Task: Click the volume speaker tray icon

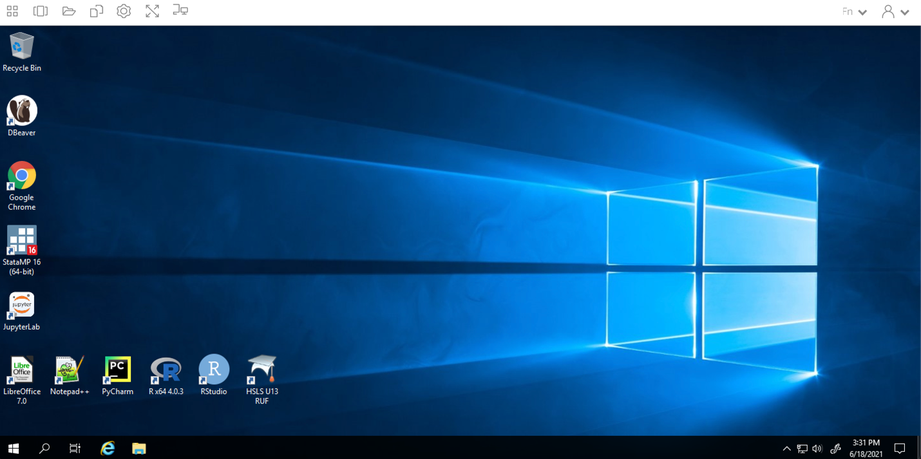Action: click(x=817, y=449)
